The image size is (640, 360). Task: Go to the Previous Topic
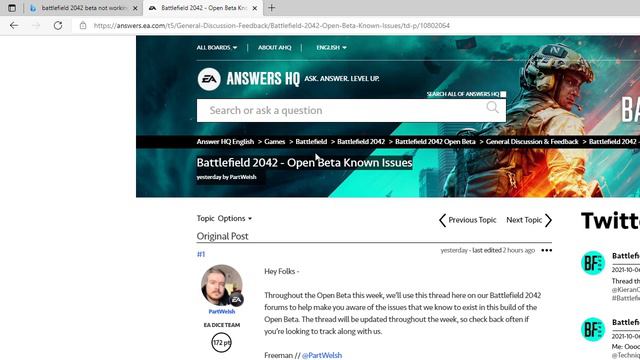[467, 220]
